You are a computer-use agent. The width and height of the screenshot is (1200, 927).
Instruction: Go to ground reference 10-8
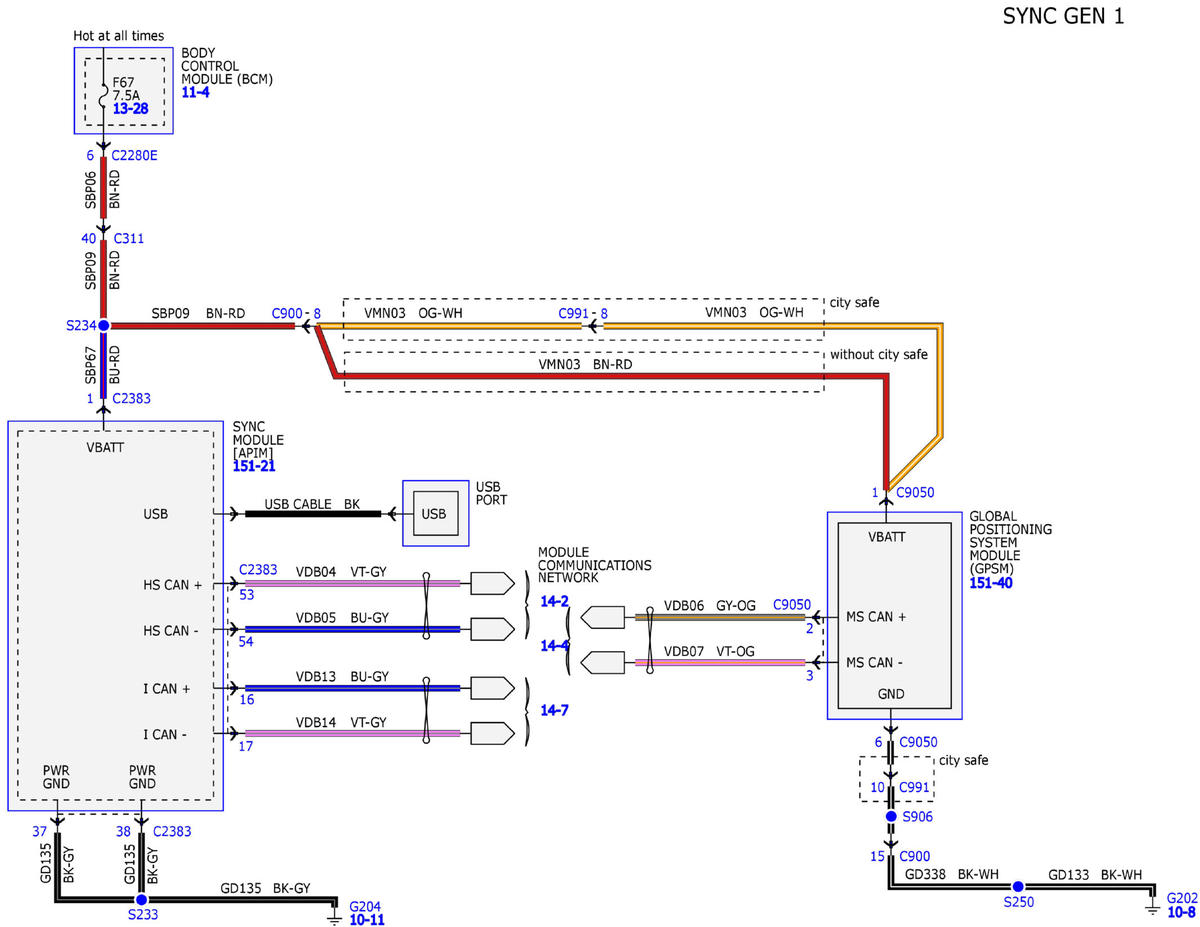click(x=1182, y=912)
